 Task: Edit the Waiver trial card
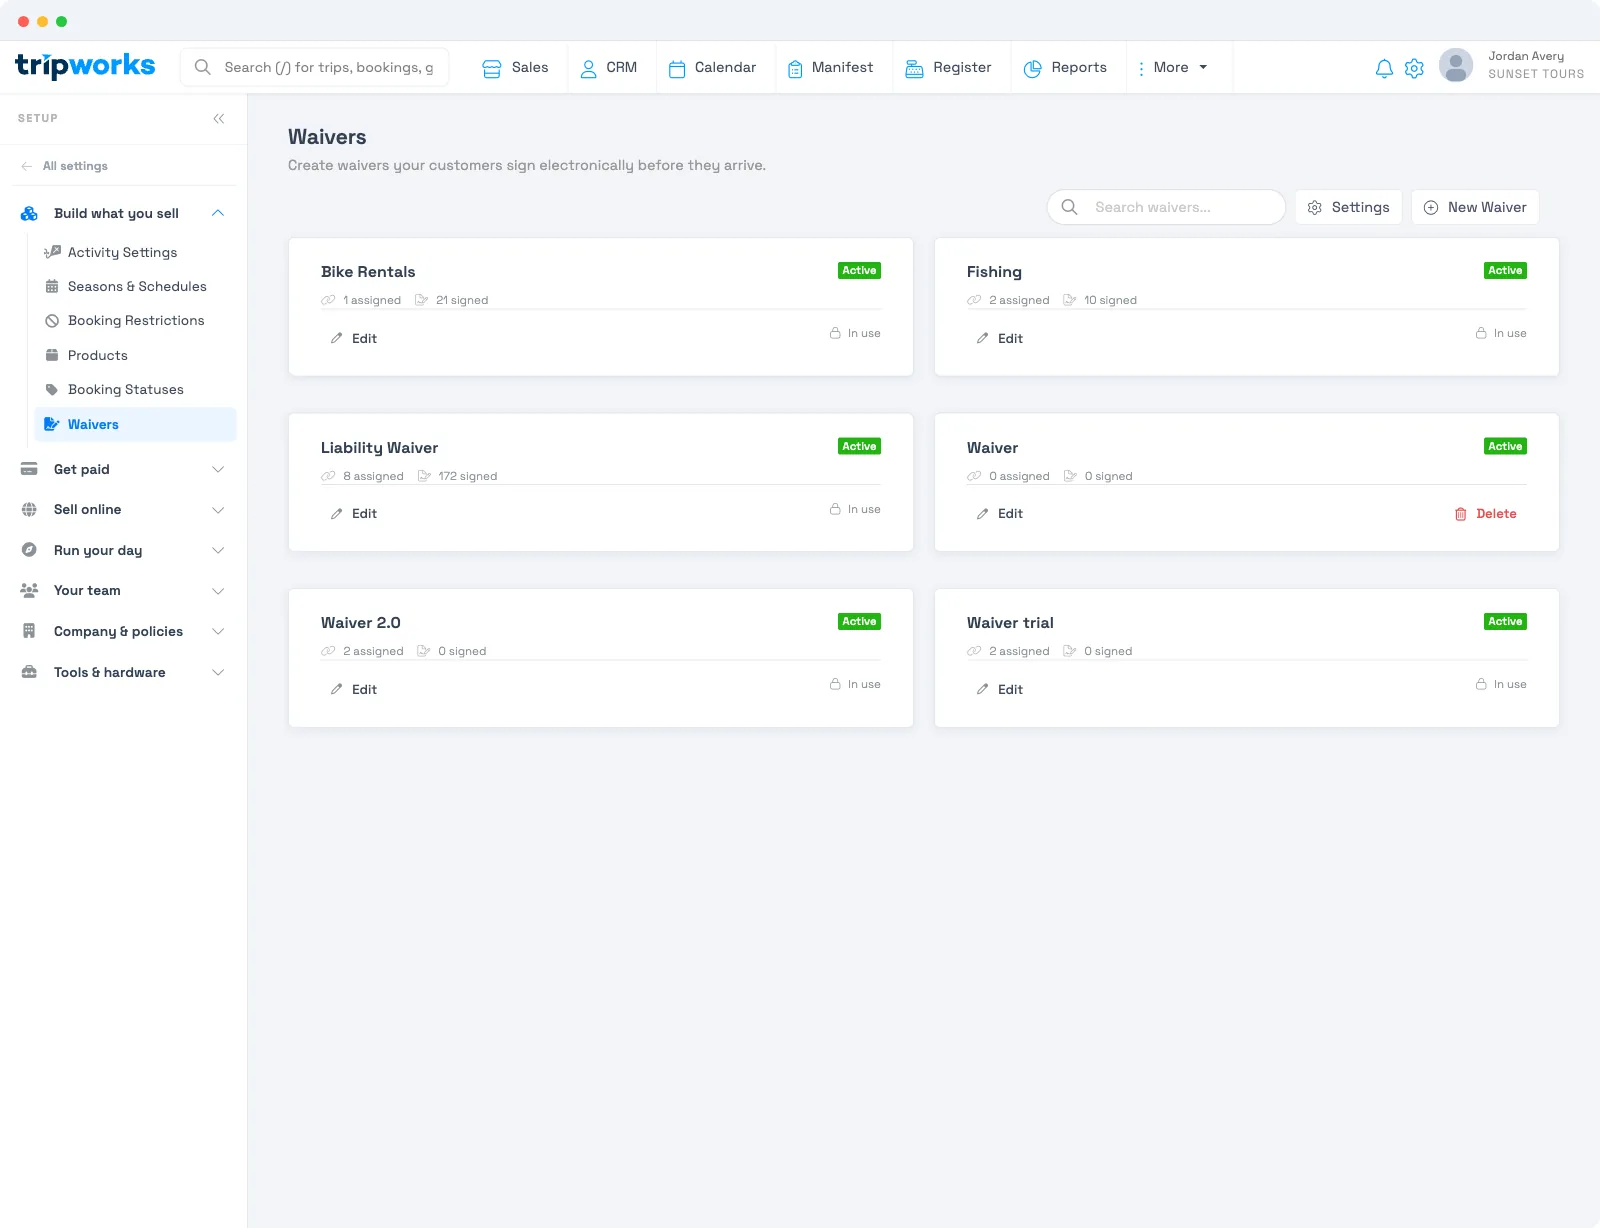[1000, 689]
